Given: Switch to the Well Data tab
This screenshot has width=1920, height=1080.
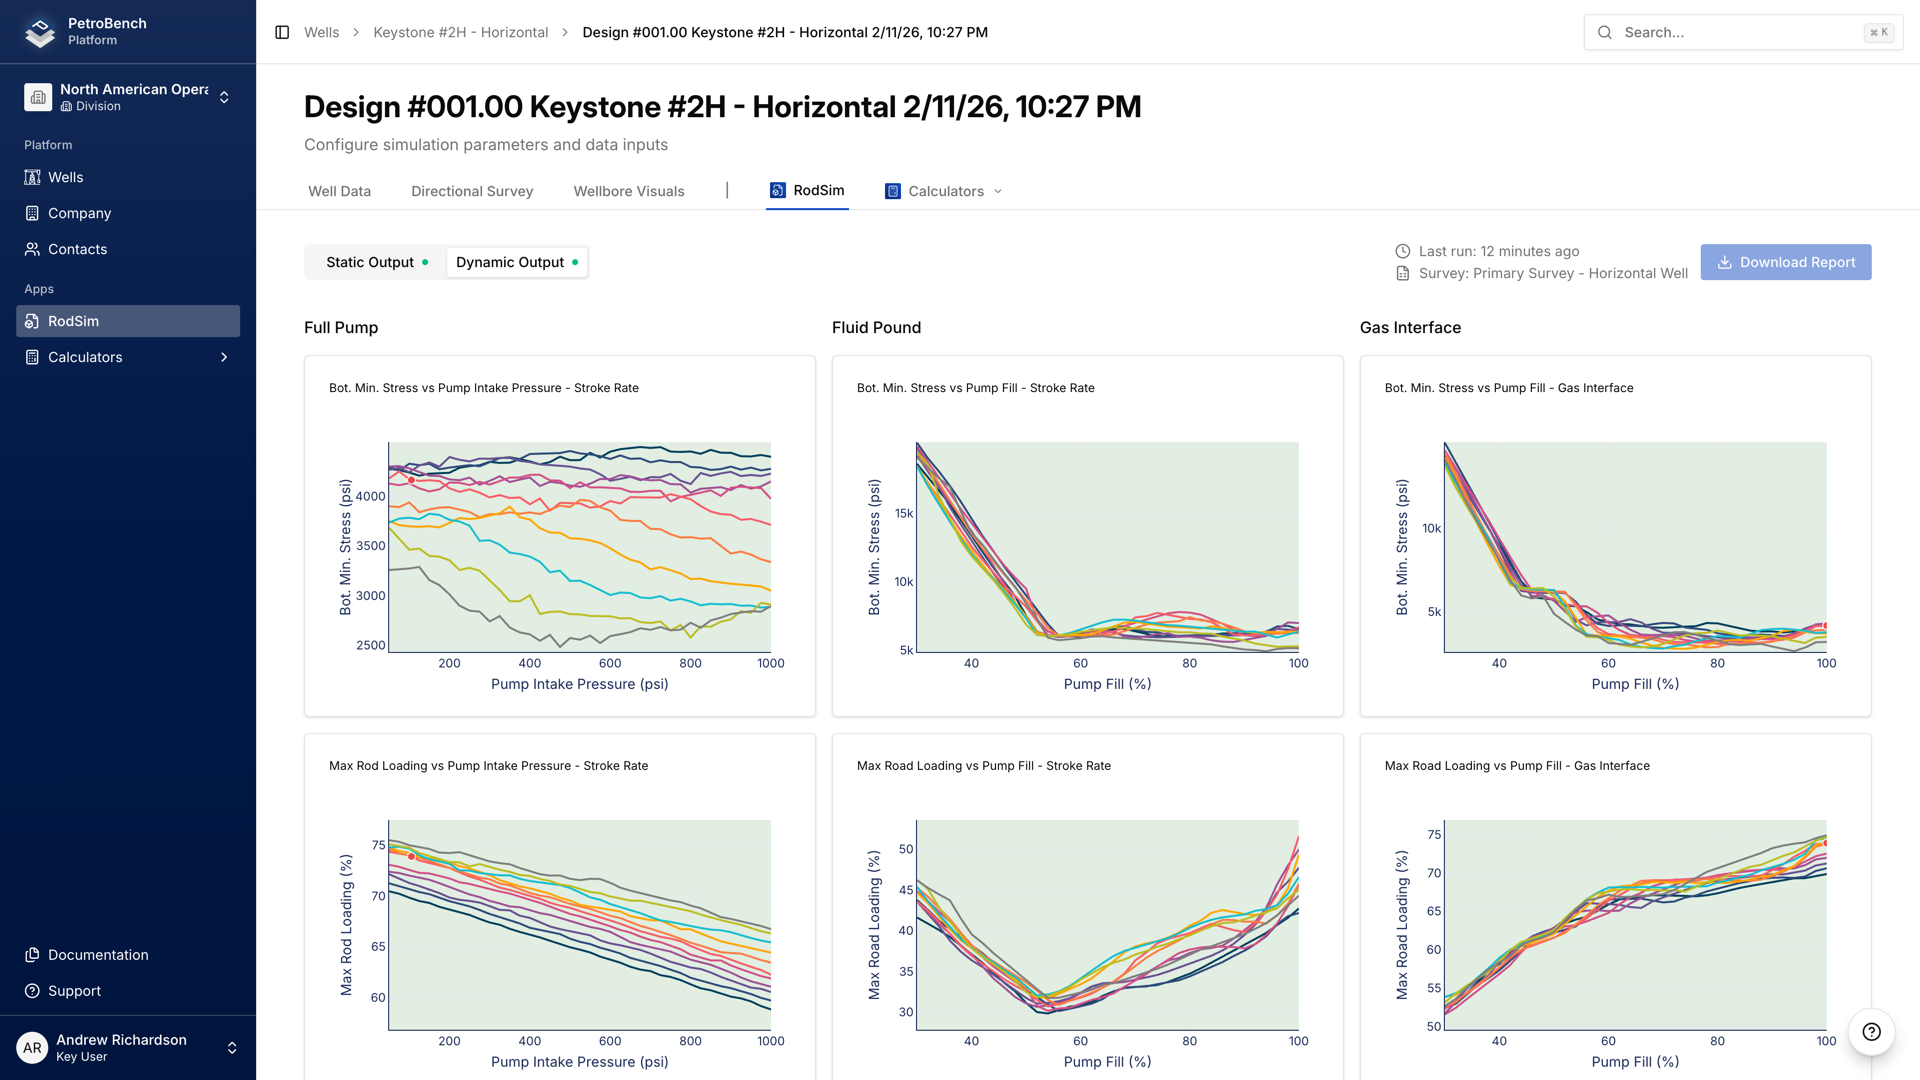Looking at the screenshot, I should [339, 191].
